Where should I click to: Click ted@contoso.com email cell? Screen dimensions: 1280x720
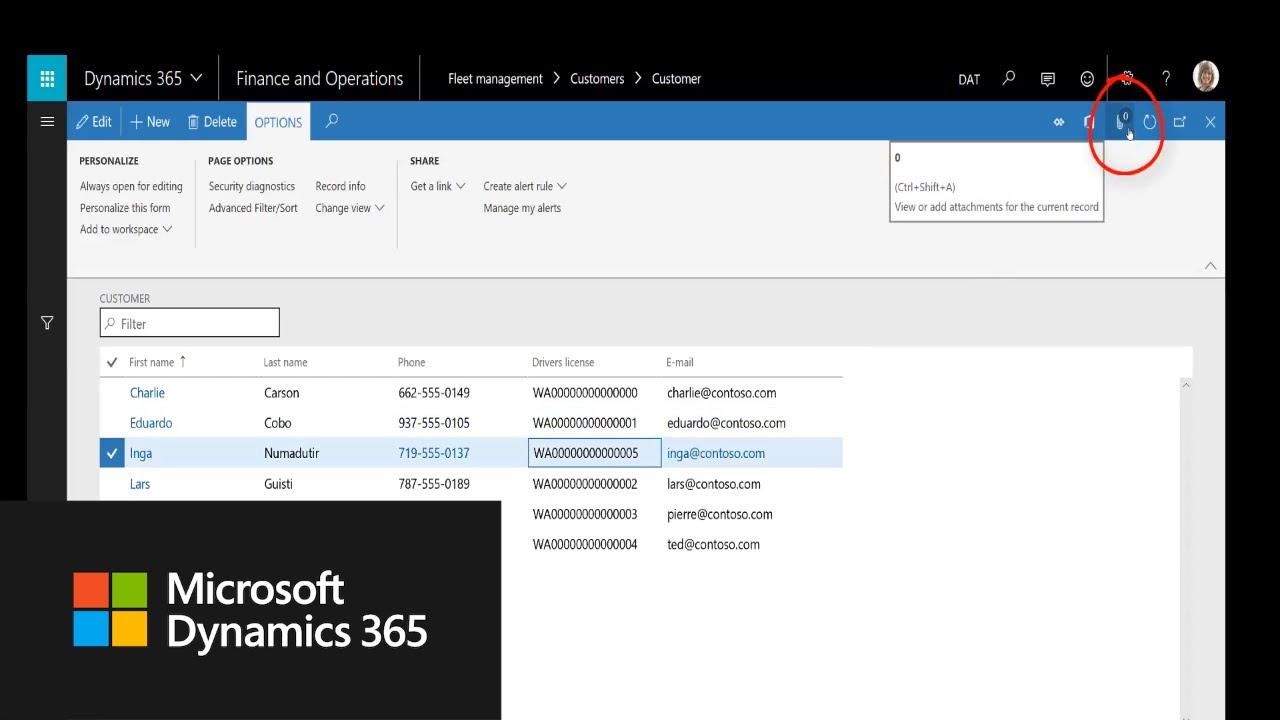click(x=713, y=544)
